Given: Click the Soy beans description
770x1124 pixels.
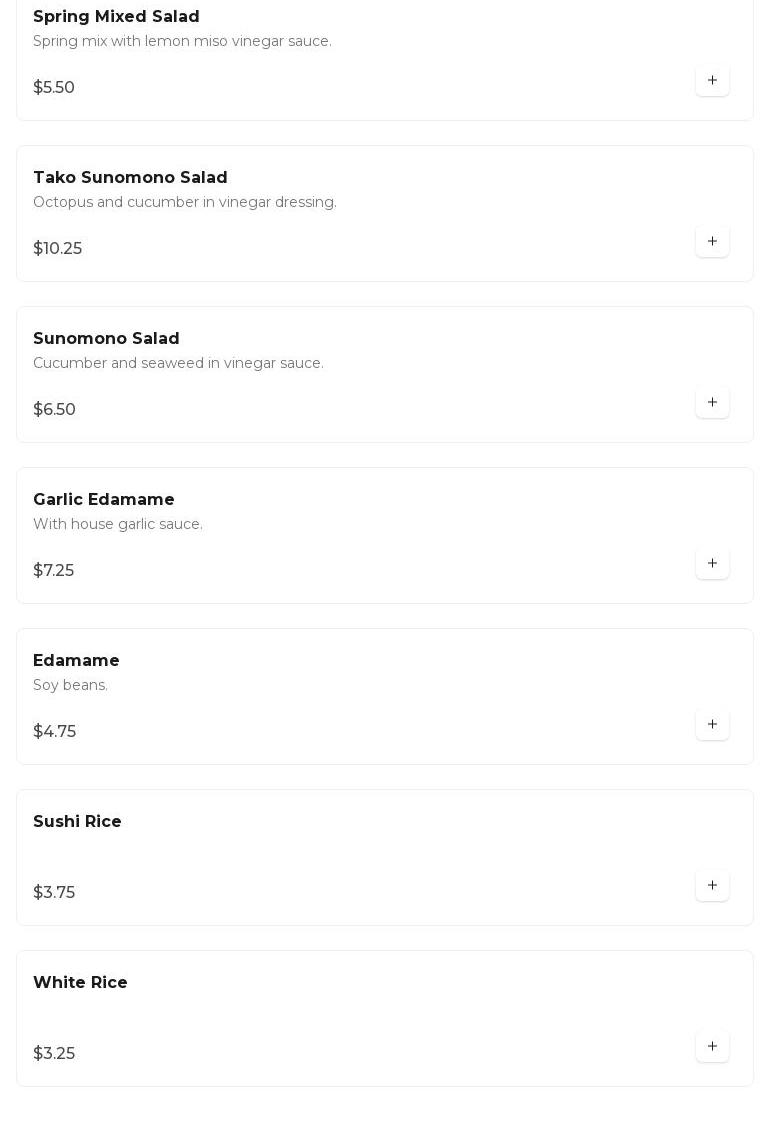Looking at the screenshot, I should [x=70, y=685].
